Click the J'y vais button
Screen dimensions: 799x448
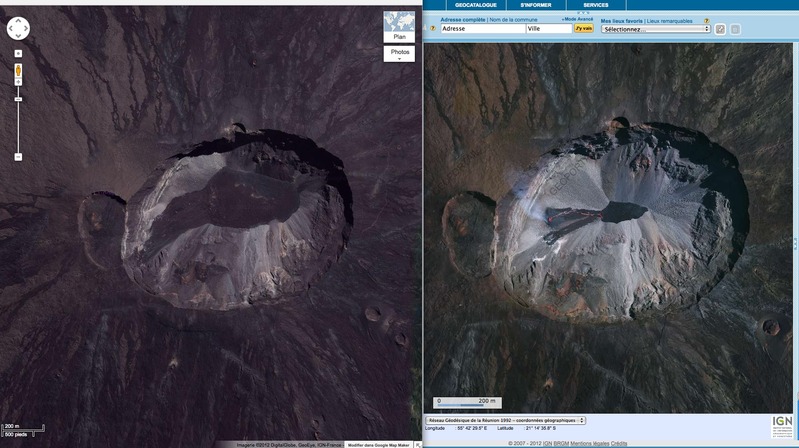click(583, 29)
